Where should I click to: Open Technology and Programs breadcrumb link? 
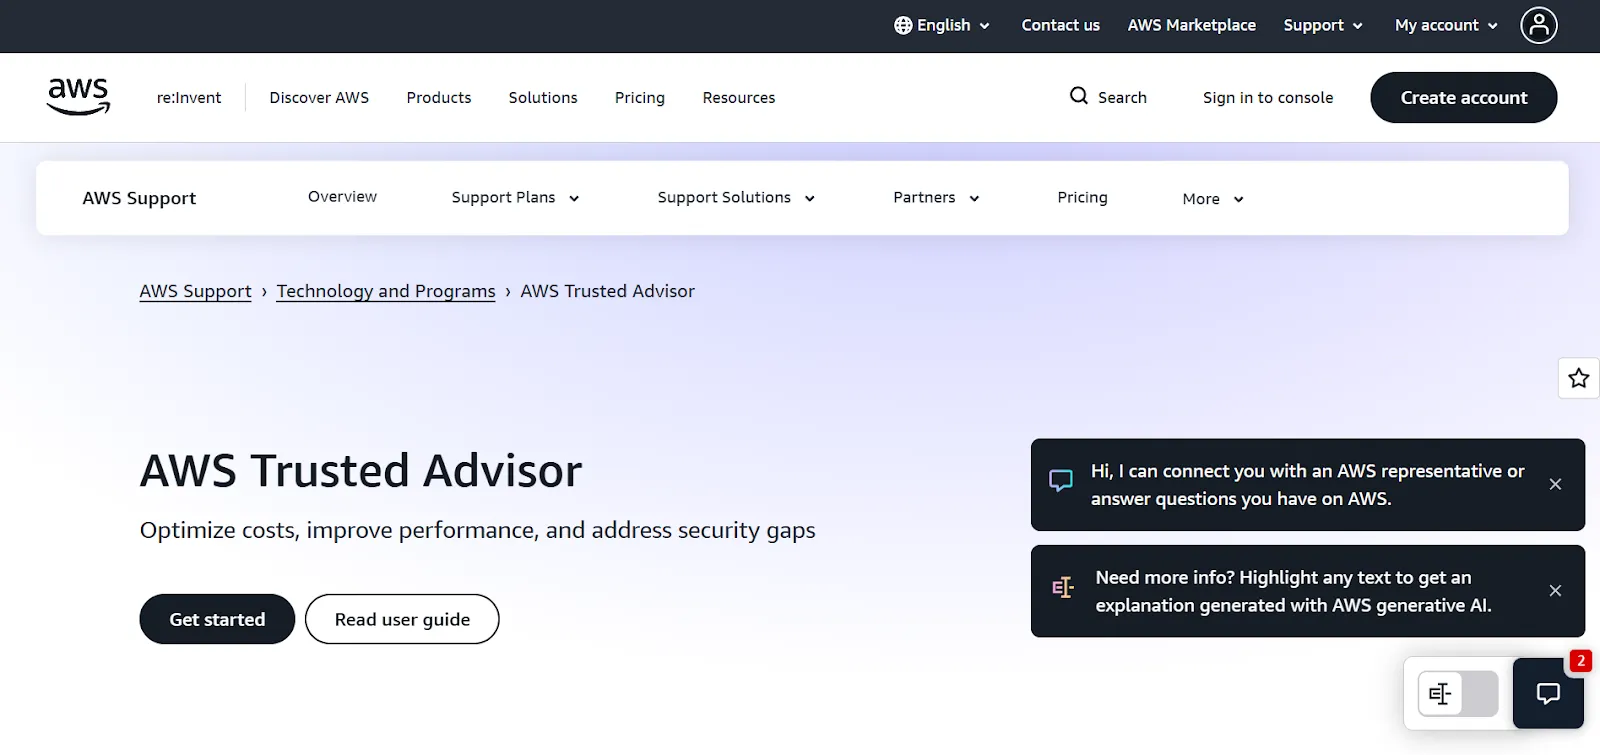pos(386,291)
